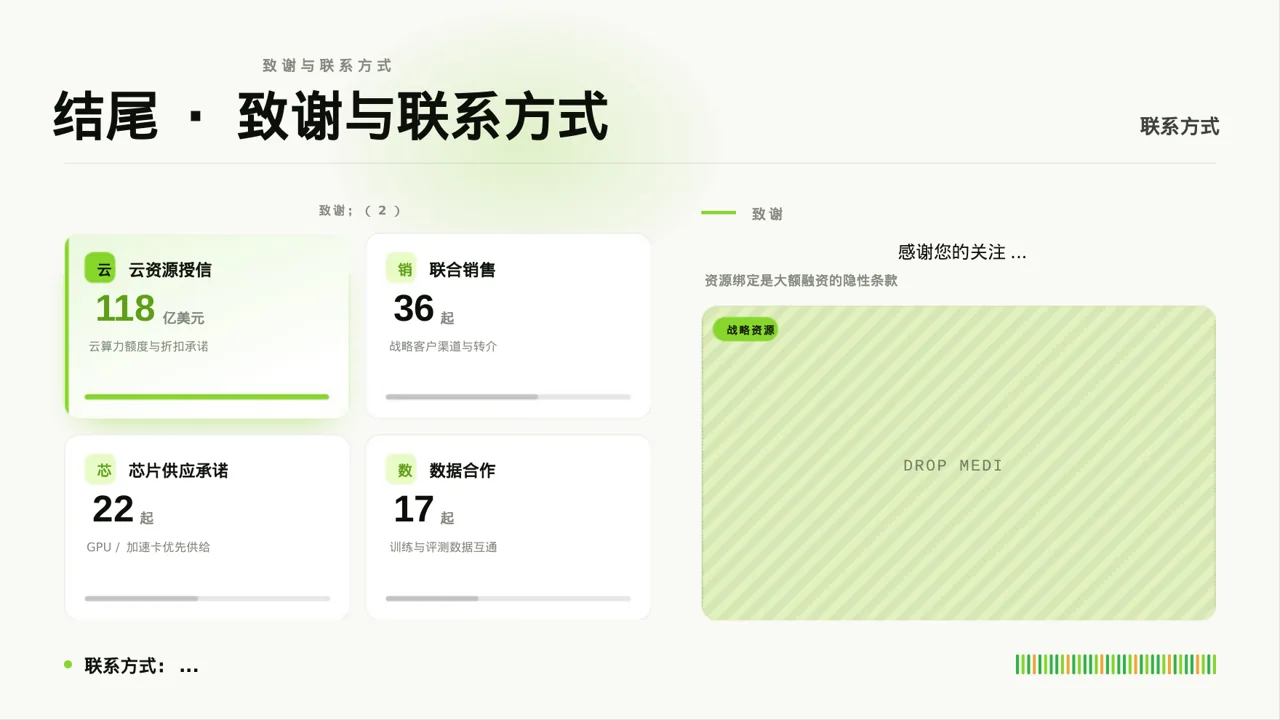Viewport: 1280px width, 720px height.
Task: Click the 118 value in 云资源授信
Action: (x=125, y=308)
